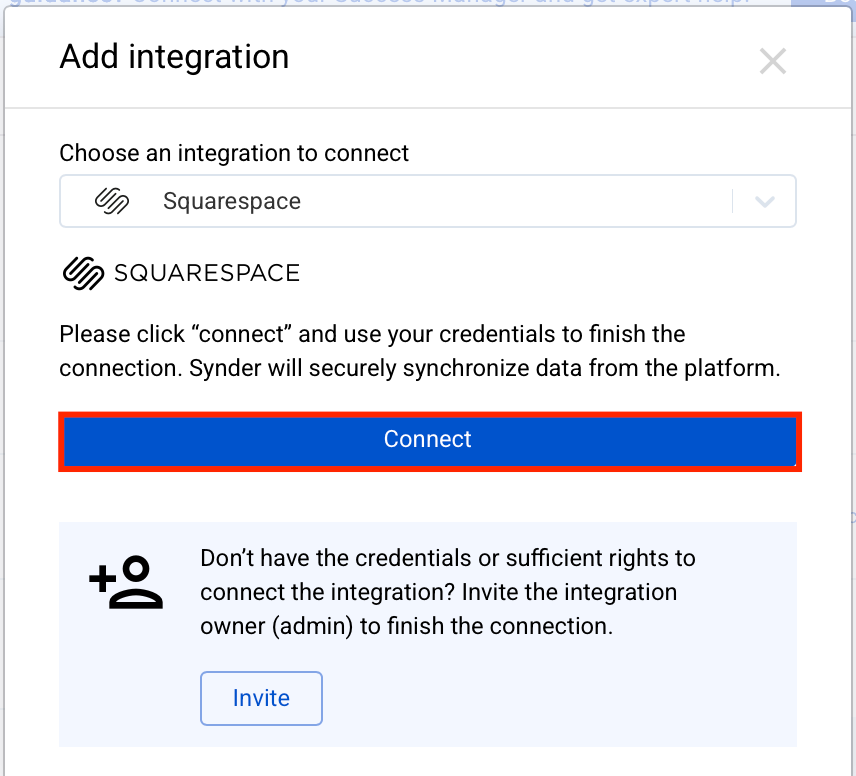Click the X icon to dismiss the dialog

click(772, 61)
